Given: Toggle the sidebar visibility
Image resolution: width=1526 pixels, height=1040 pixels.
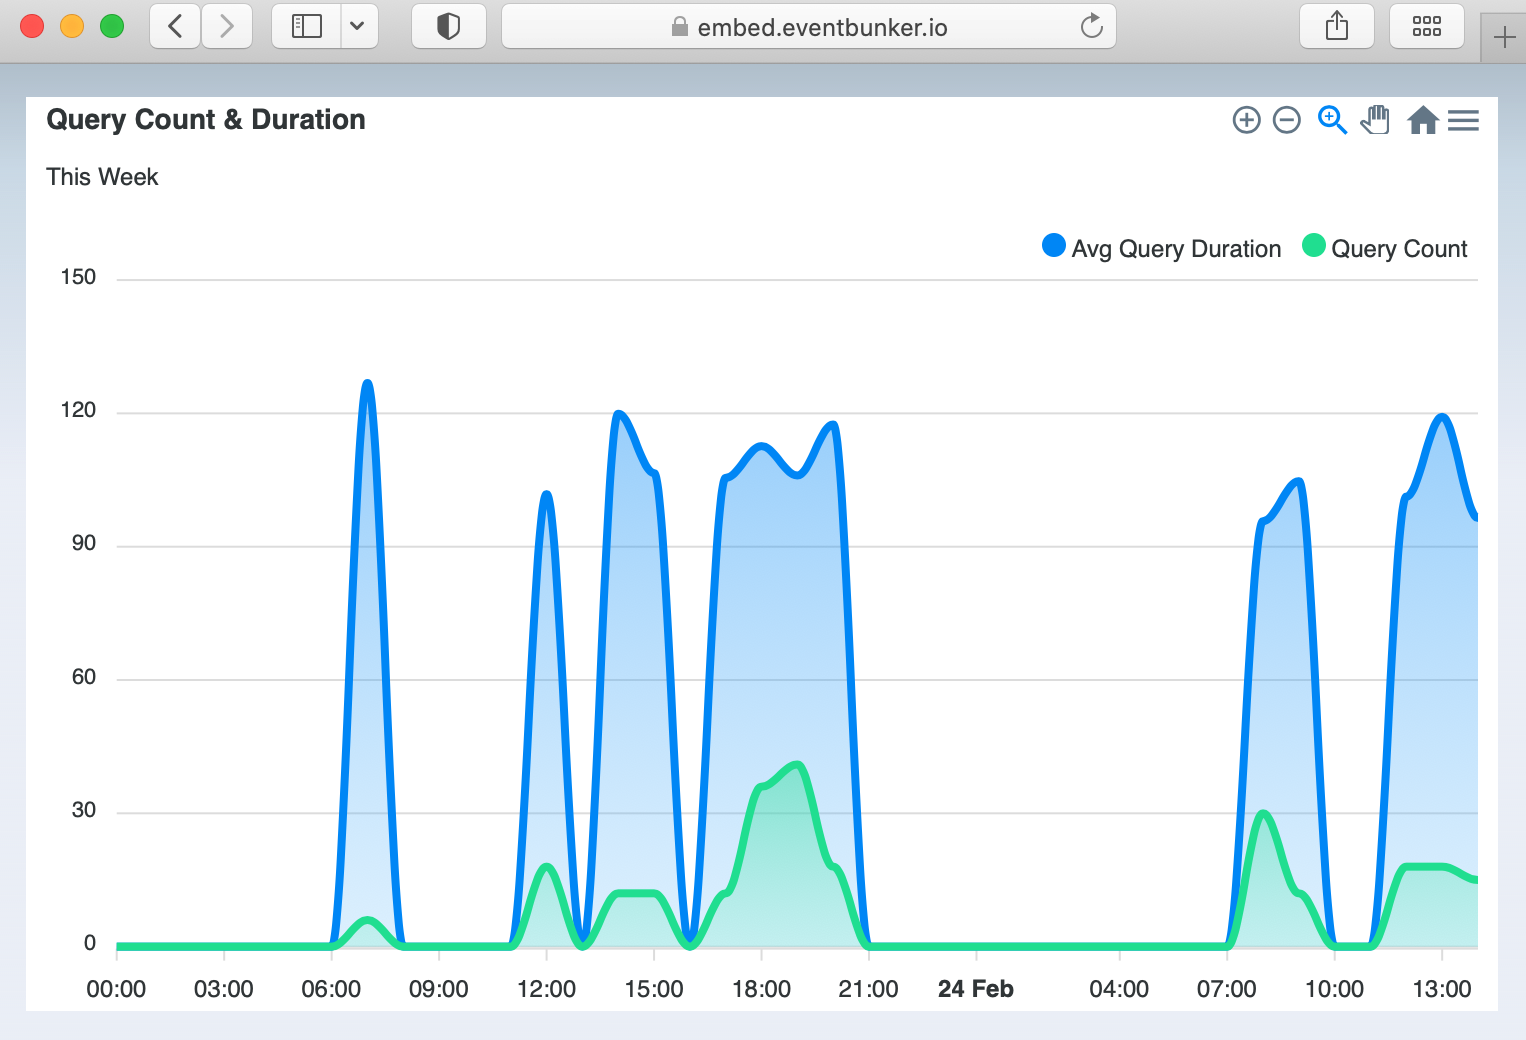Looking at the screenshot, I should (x=306, y=26).
